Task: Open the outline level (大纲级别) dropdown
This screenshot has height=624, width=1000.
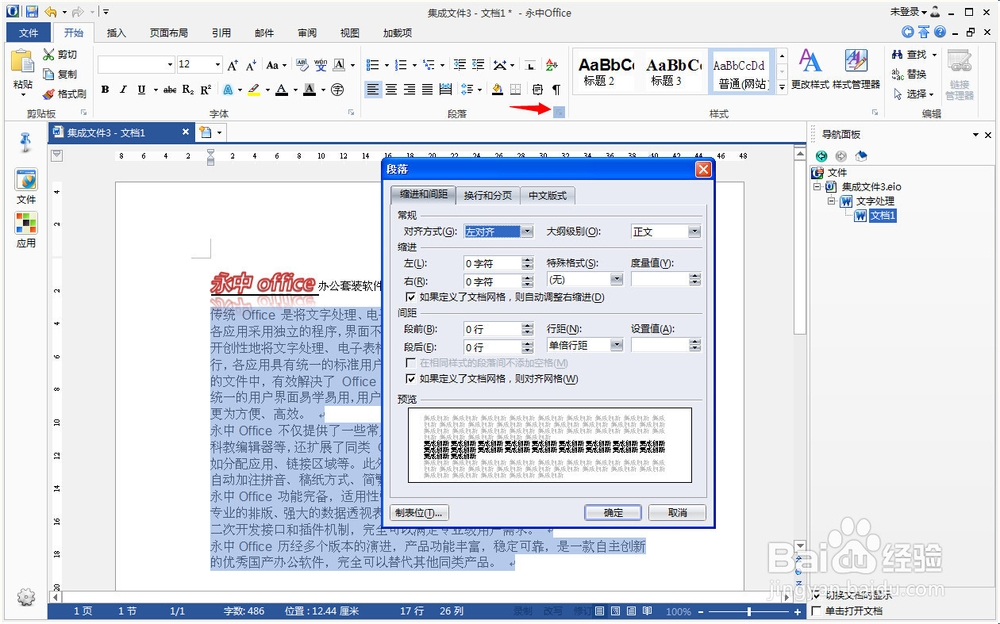Action: tap(695, 232)
